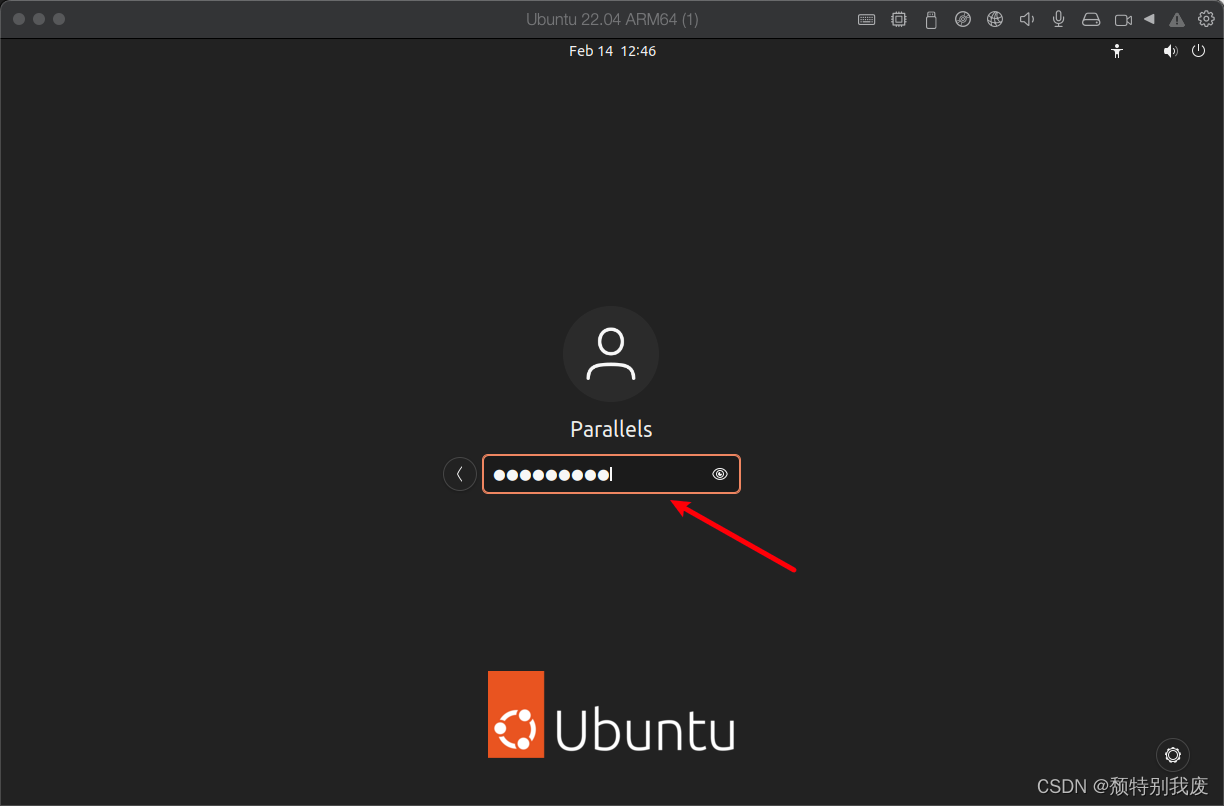The image size is (1224, 806).
Task: Click the CPU chip icon in title bar
Action: (x=899, y=19)
